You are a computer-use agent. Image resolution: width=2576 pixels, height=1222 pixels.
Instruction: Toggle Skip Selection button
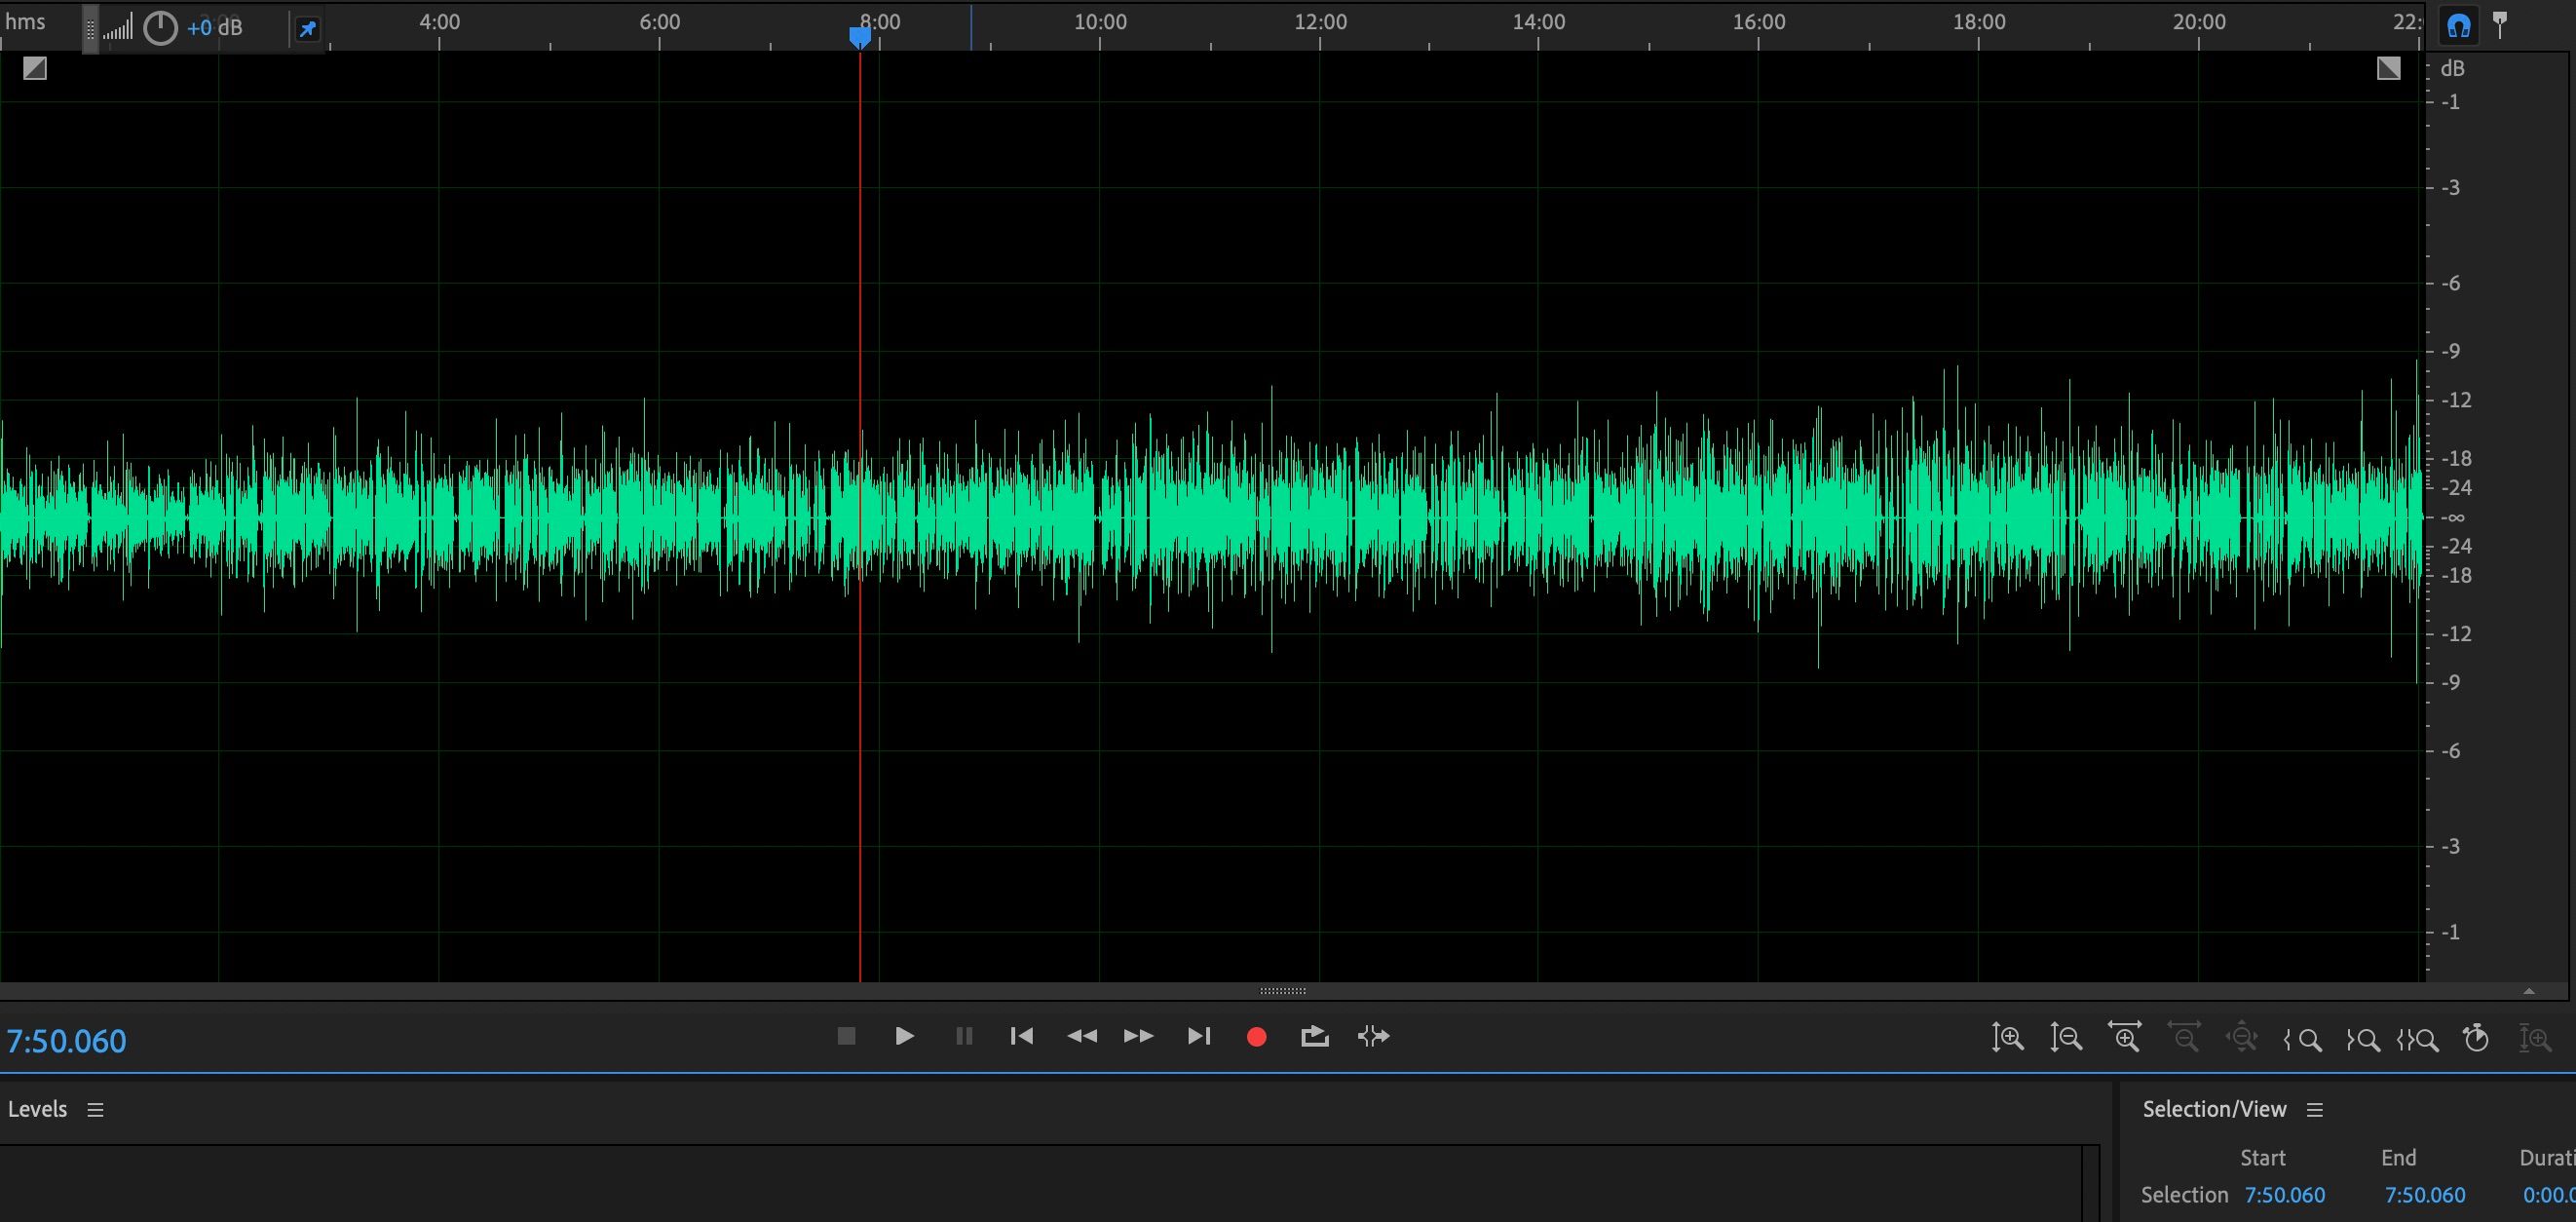tap(1374, 1036)
